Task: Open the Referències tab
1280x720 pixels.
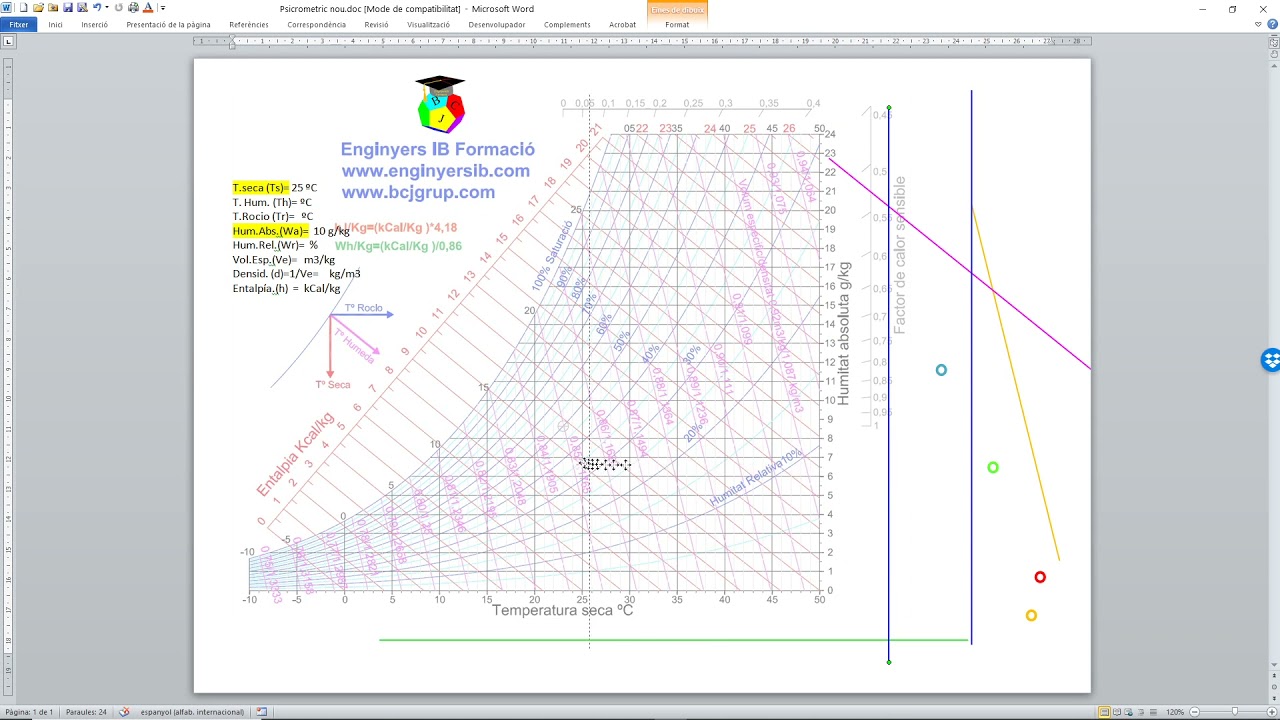Action: click(x=248, y=24)
